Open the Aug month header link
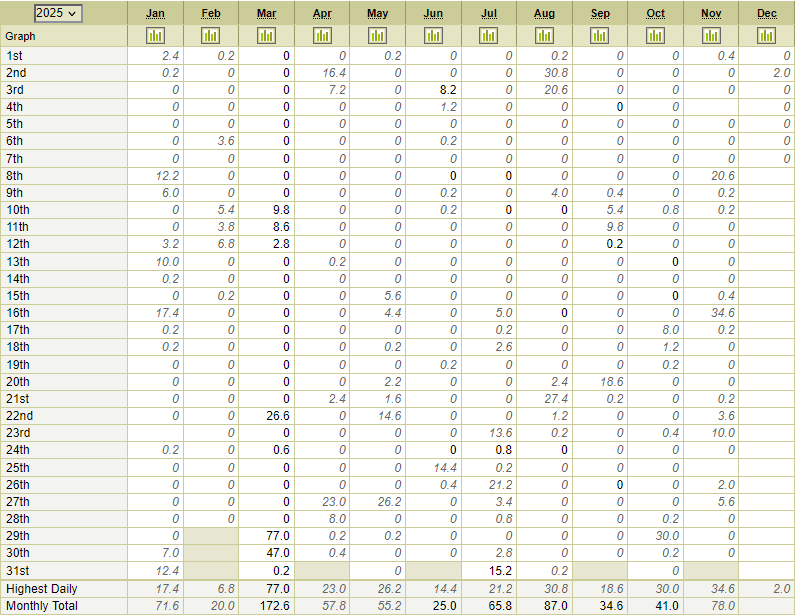This screenshot has height=615, width=796. [x=544, y=13]
